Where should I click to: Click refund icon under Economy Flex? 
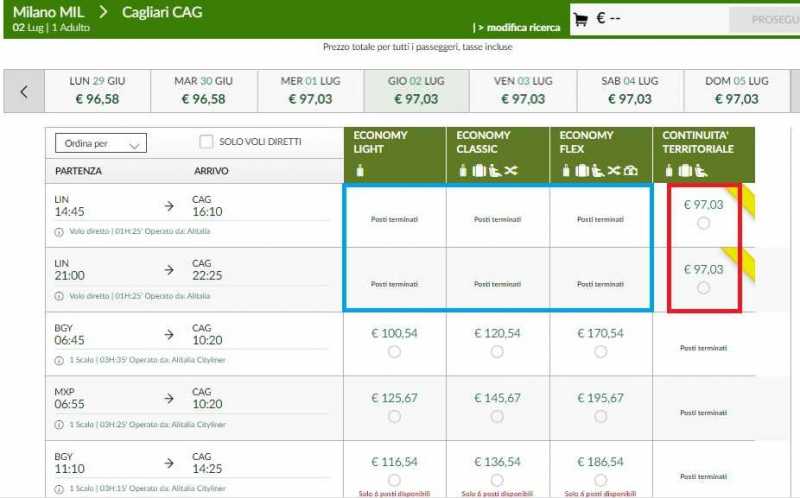[x=631, y=170]
